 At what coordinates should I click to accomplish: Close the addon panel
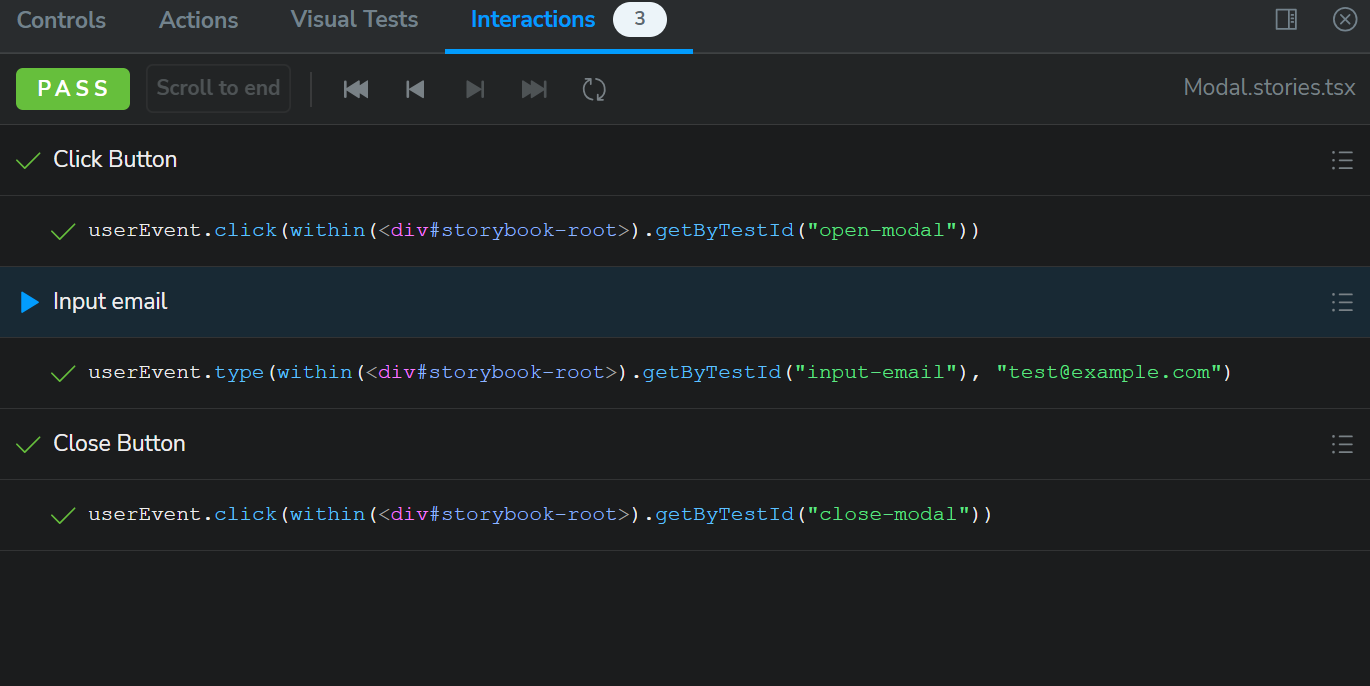tap(1345, 19)
